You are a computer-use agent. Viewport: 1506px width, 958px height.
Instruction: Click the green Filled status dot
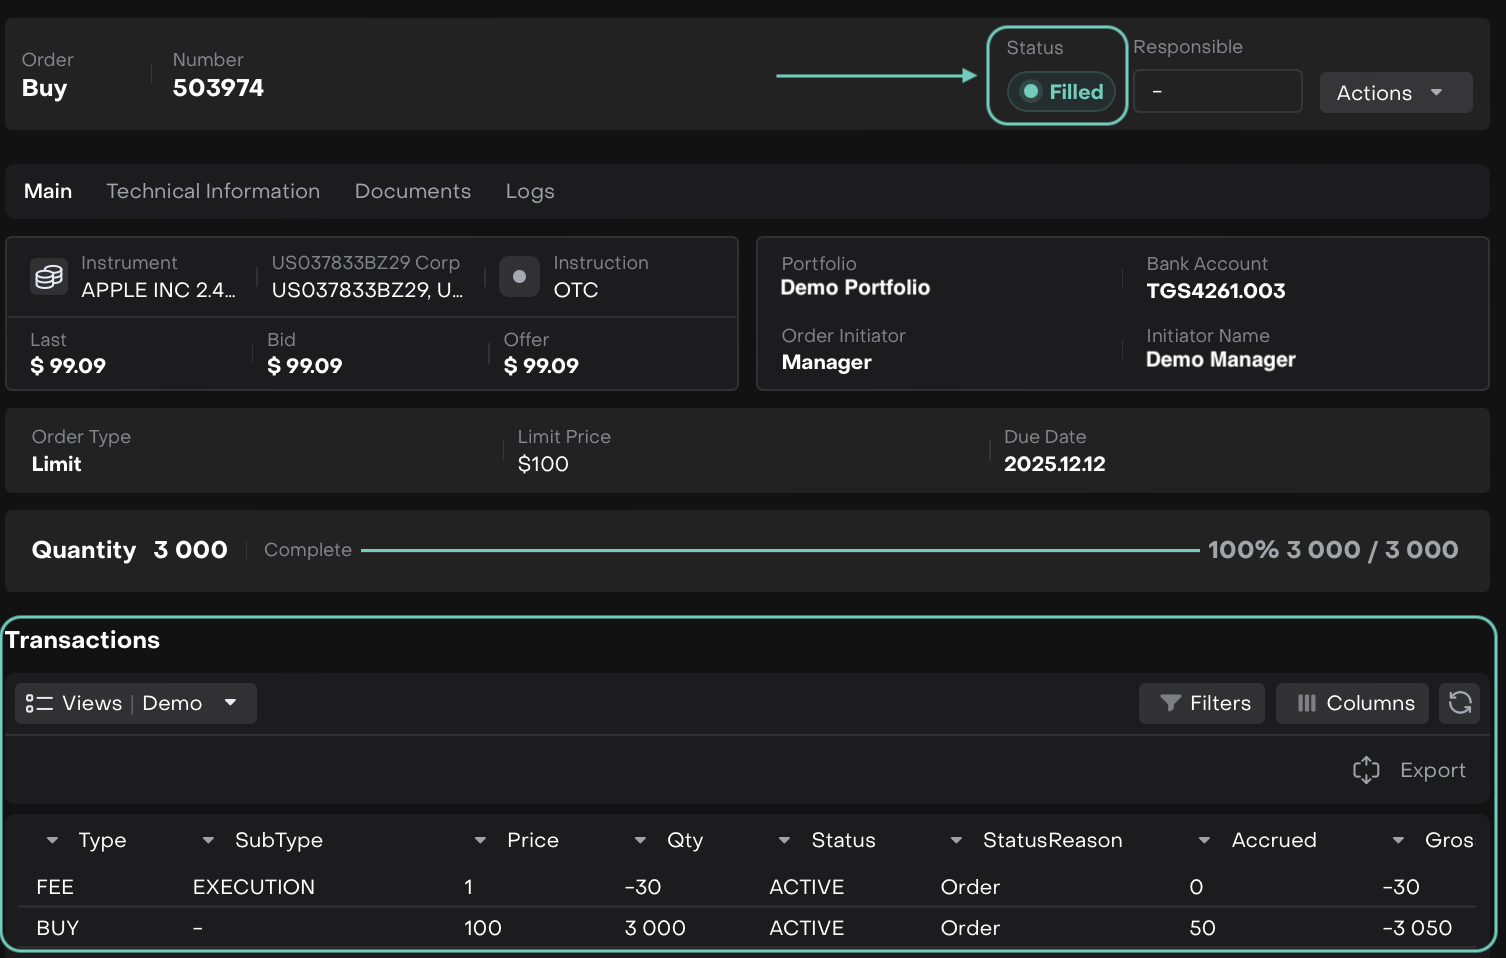[1031, 92]
